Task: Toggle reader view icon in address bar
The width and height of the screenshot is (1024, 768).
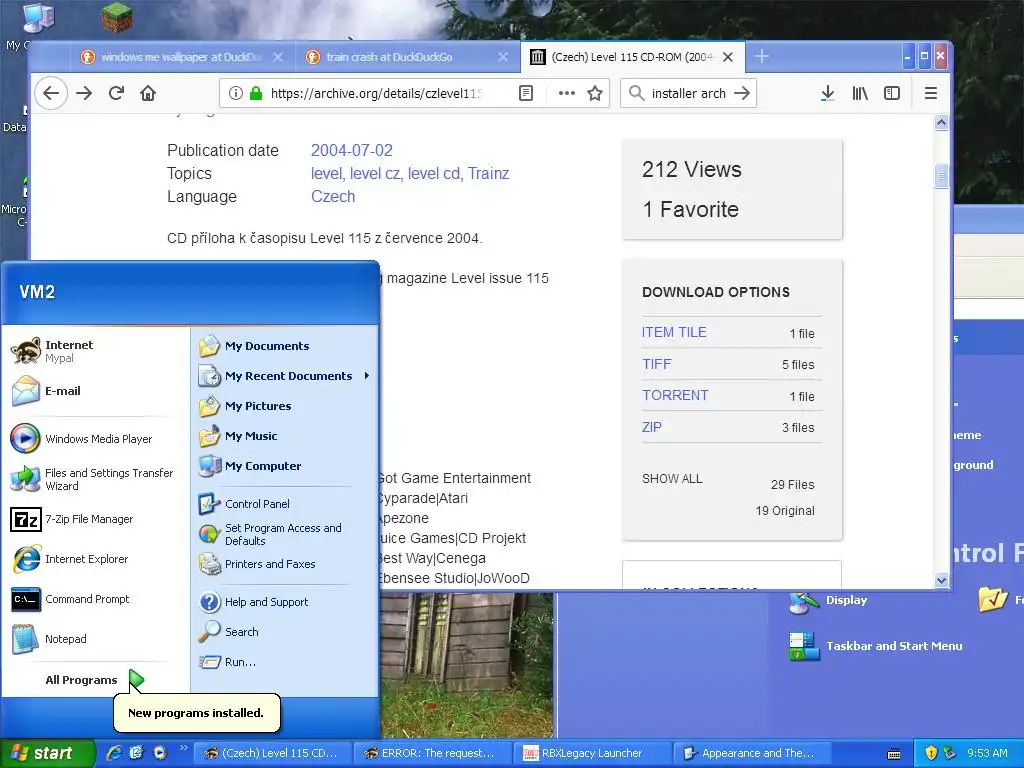Action: [526, 93]
